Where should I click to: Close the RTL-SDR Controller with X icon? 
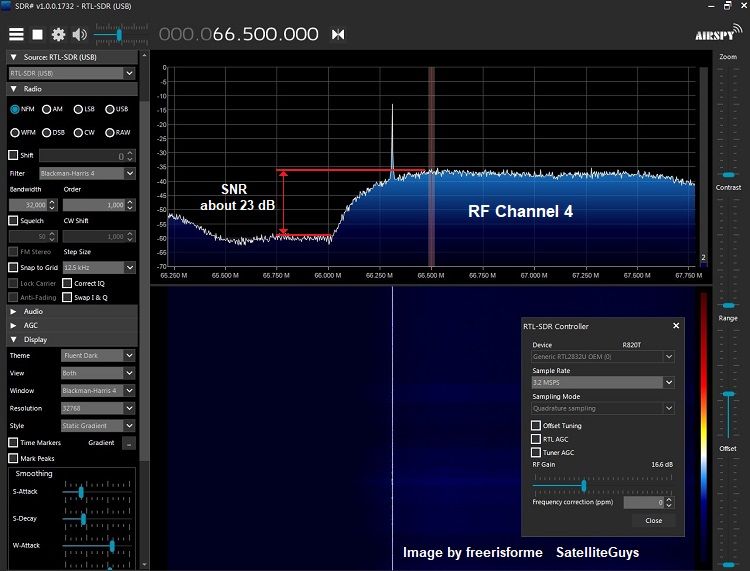point(676,325)
